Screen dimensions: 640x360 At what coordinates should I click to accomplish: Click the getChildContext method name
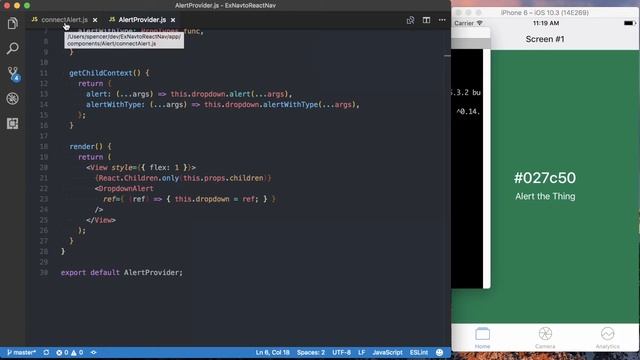(x=101, y=73)
